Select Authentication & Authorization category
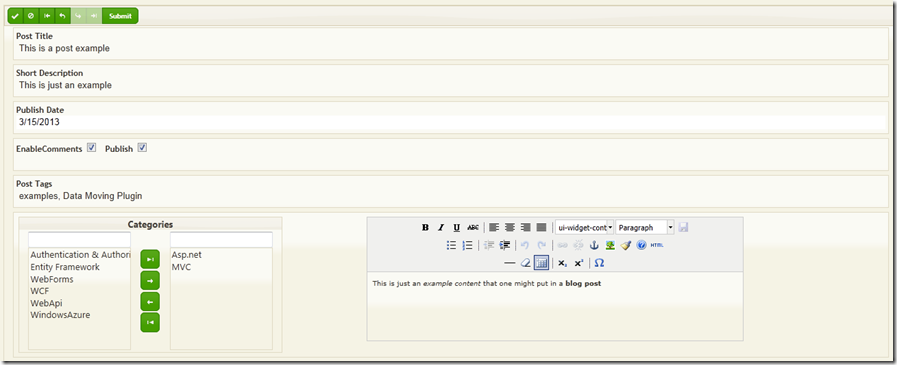The width and height of the screenshot is (897, 365). coord(80,255)
